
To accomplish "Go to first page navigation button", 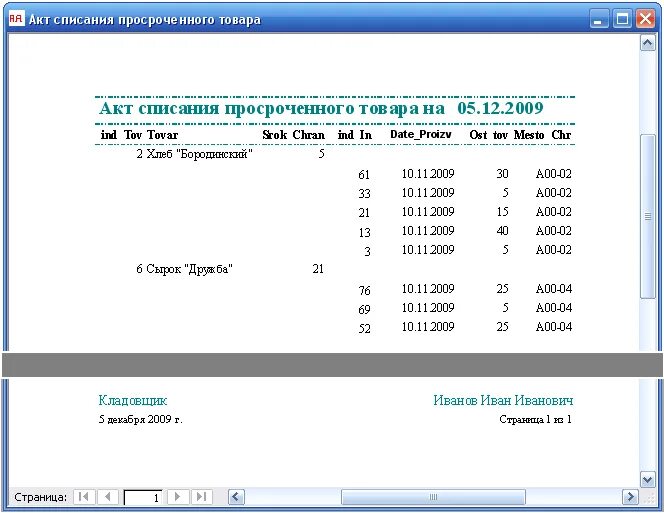I will coord(84,496).
